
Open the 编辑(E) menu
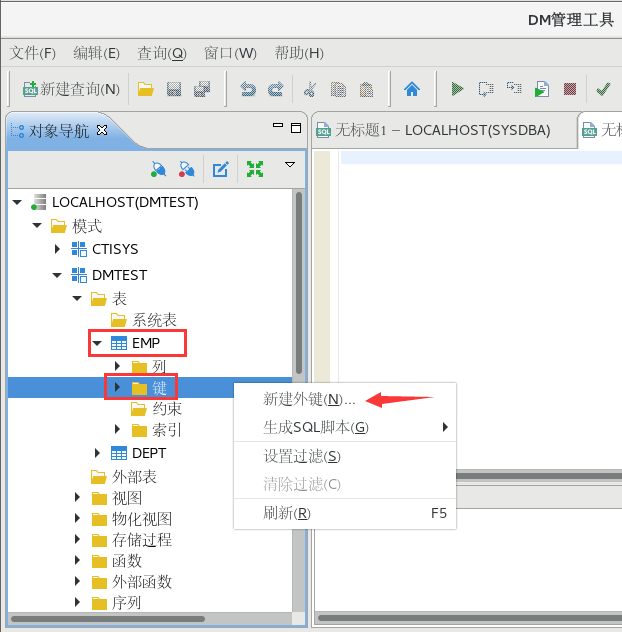(x=96, y=53)
